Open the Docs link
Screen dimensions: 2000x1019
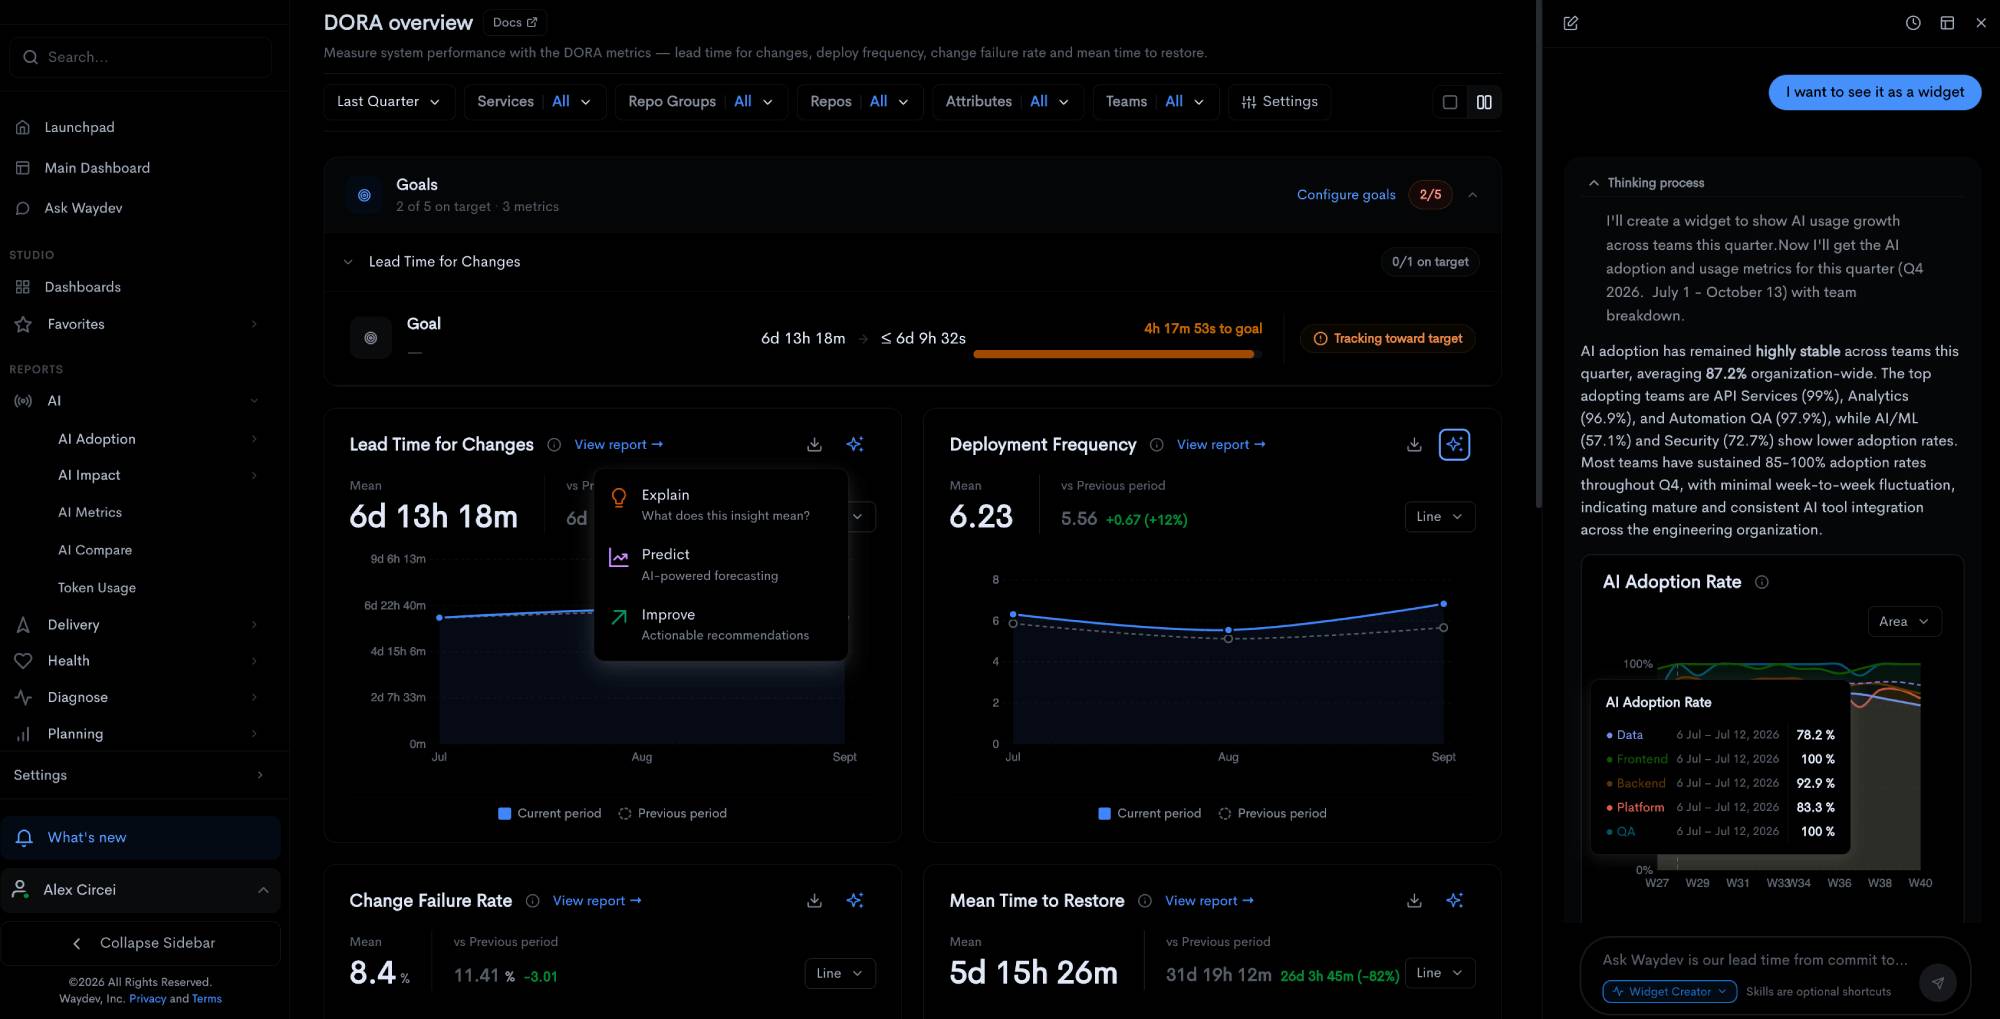pos(515,22)
